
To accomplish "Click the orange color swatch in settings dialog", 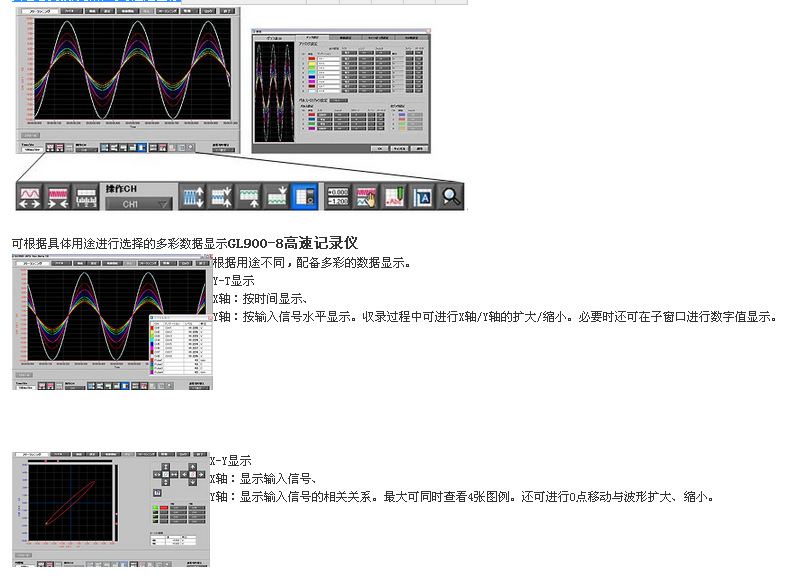I will pos(402,128).
